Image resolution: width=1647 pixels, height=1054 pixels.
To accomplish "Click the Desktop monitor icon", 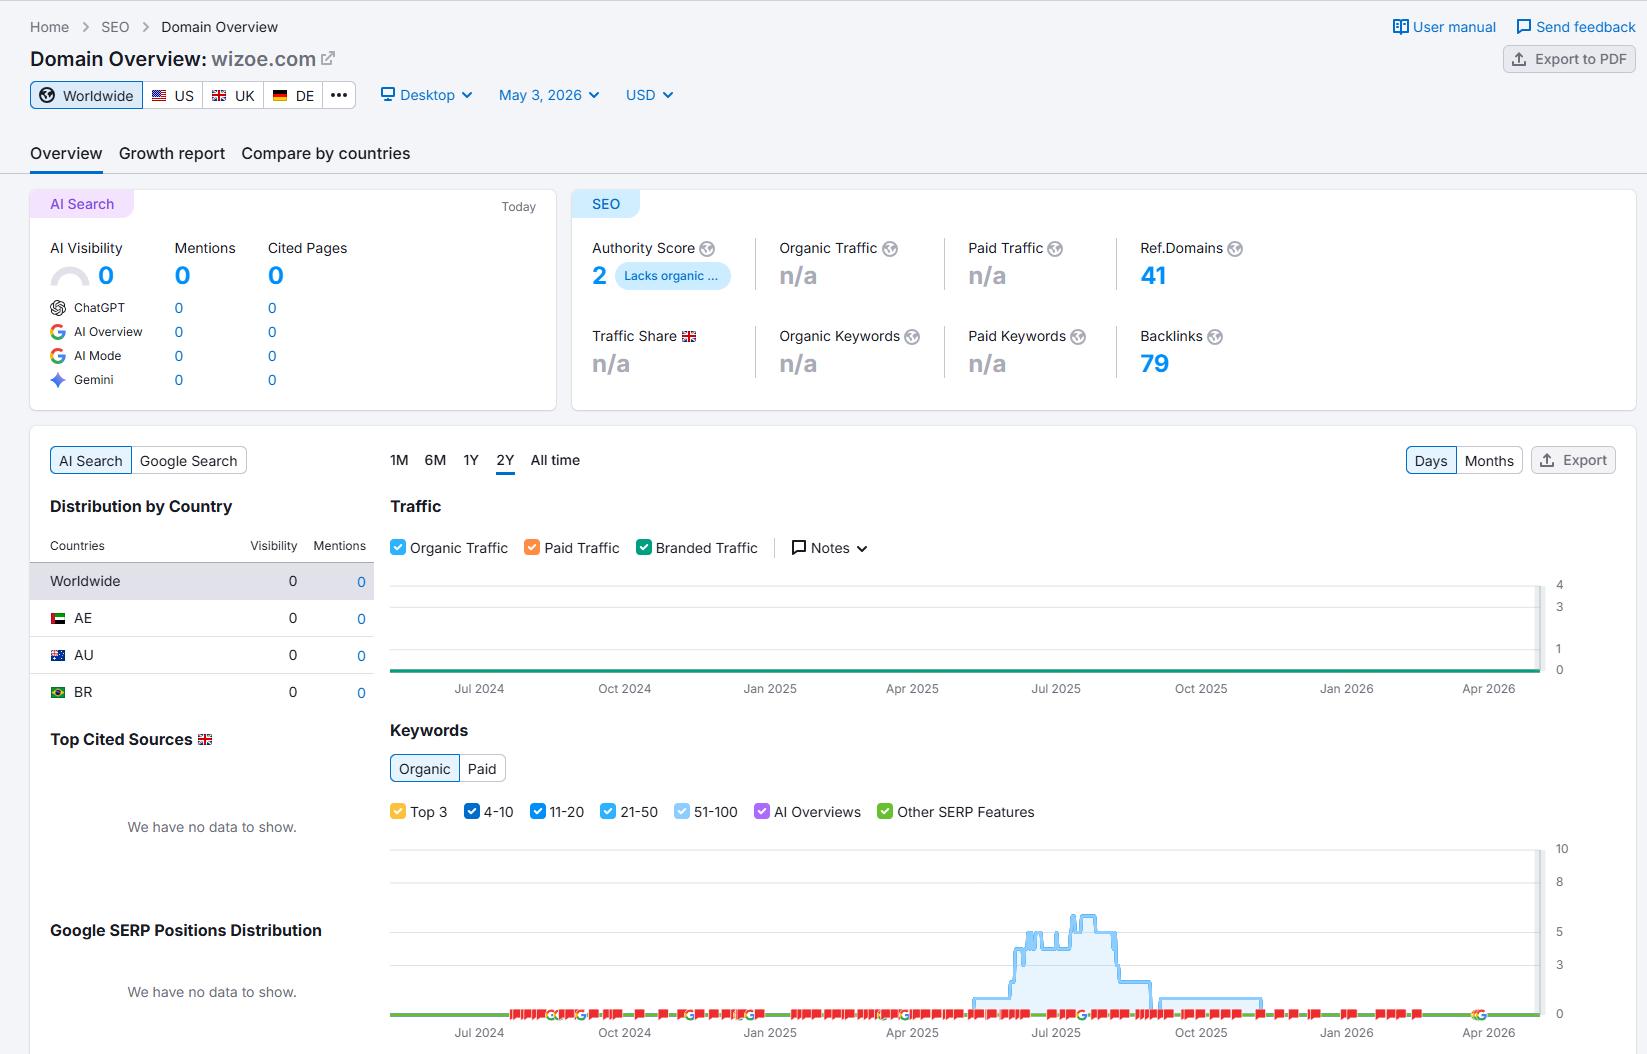I will tap(388, 95).
